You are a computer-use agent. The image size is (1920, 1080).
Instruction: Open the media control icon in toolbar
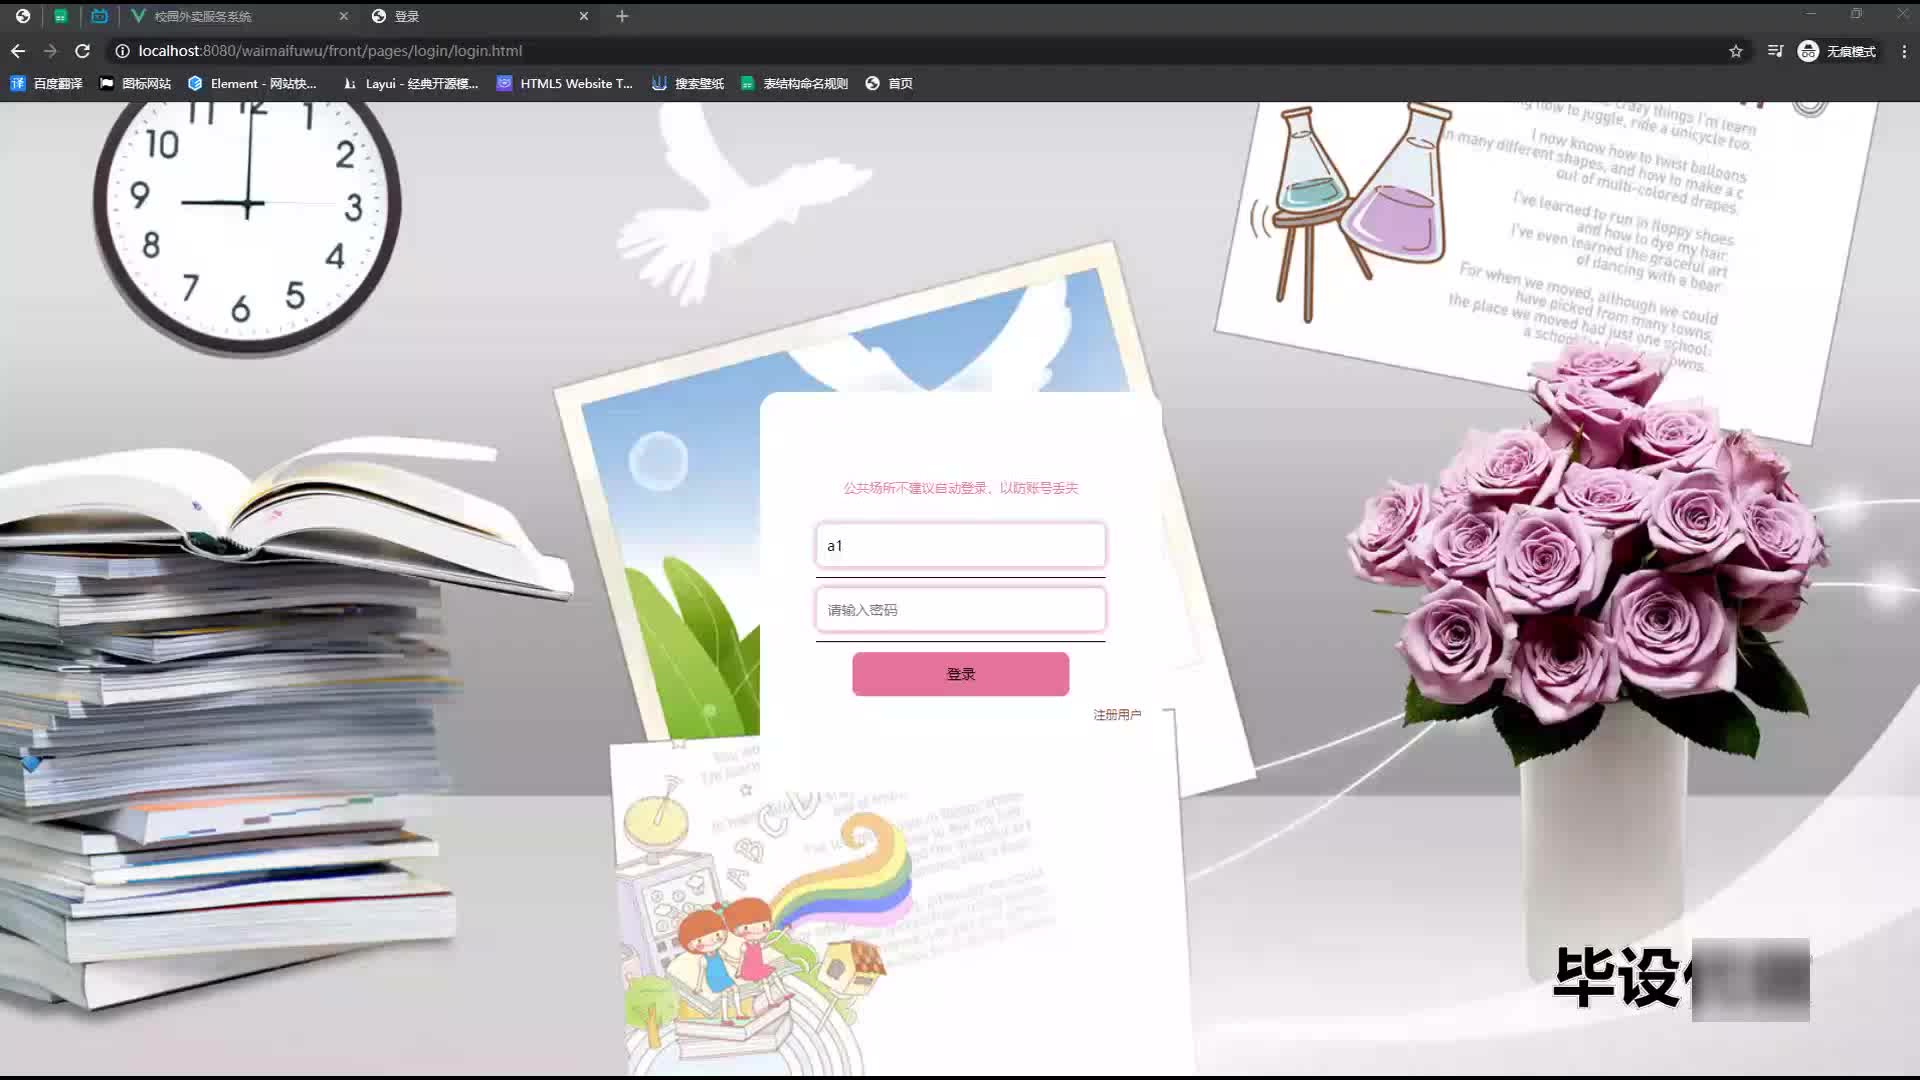(1775, 51)
